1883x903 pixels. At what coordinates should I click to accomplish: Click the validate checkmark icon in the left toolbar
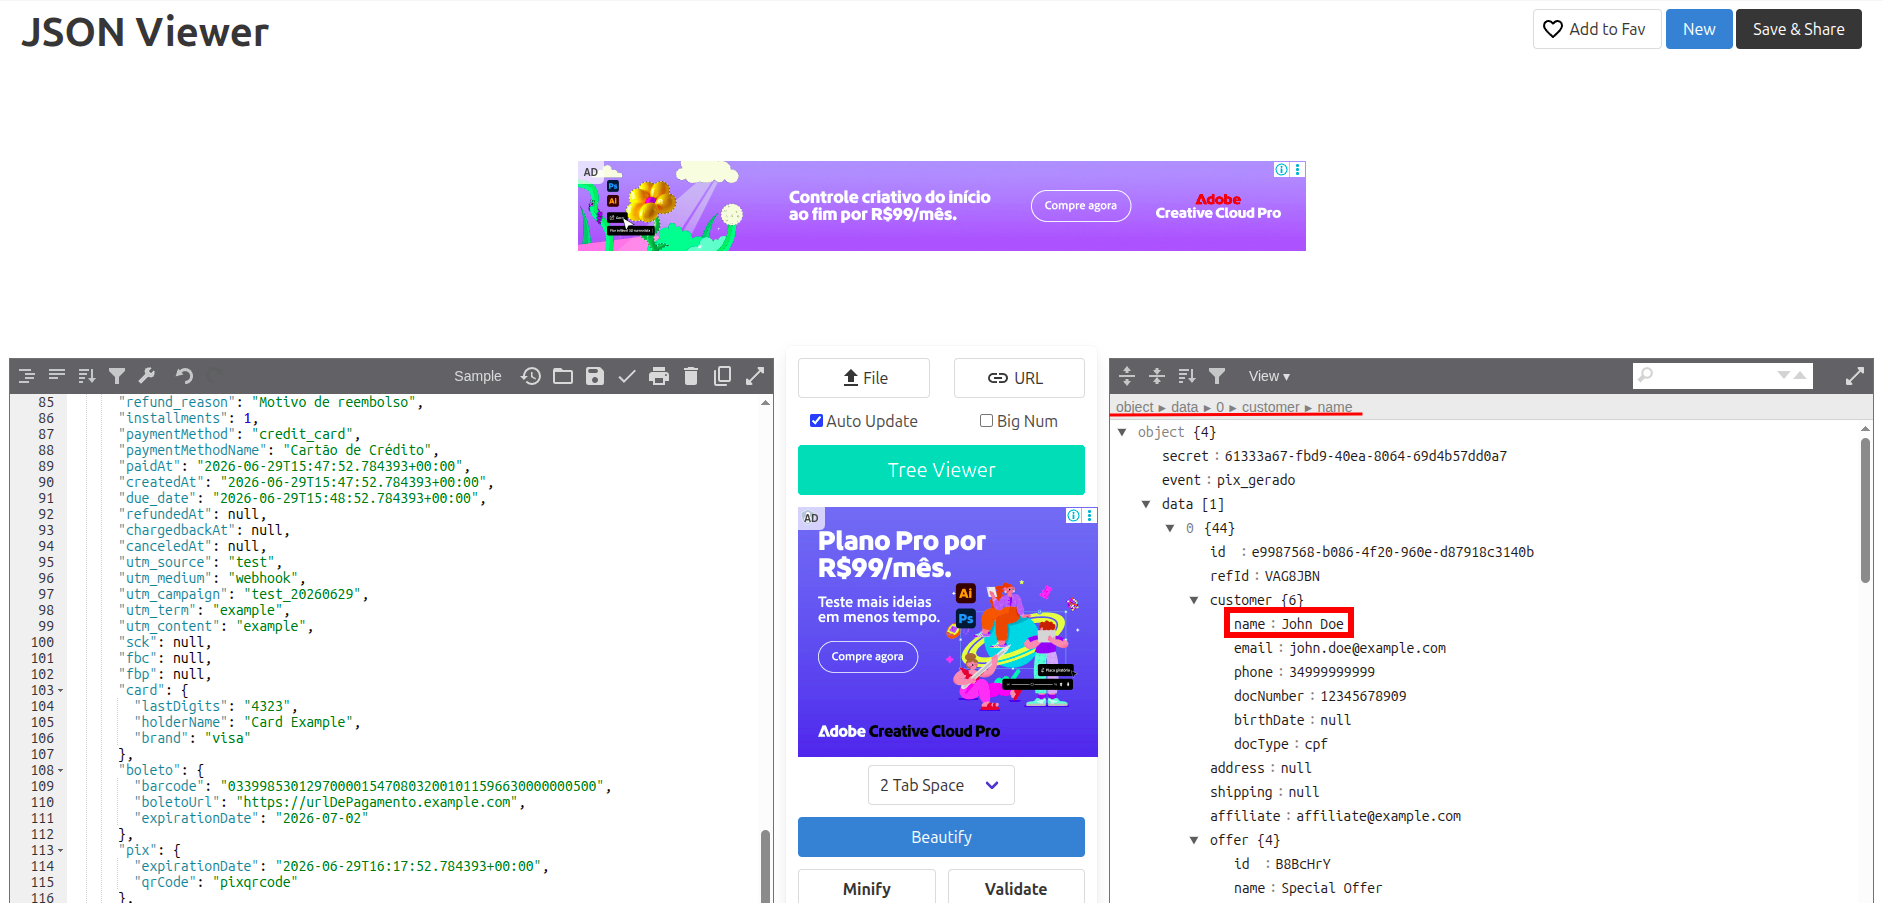[x=627, y=376]
